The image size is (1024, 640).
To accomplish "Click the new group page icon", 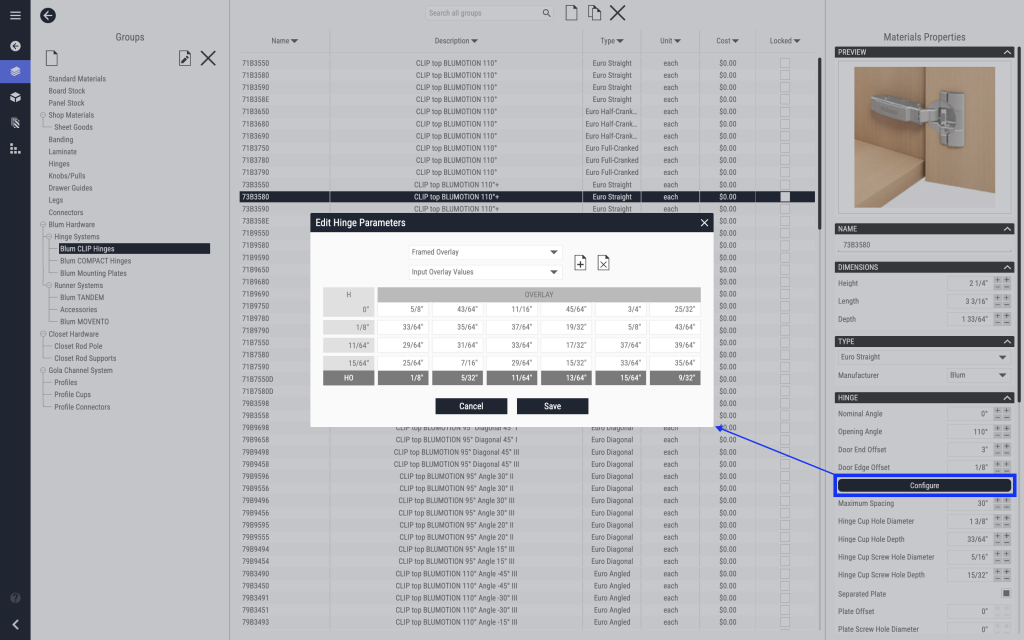I will point(52,58).
